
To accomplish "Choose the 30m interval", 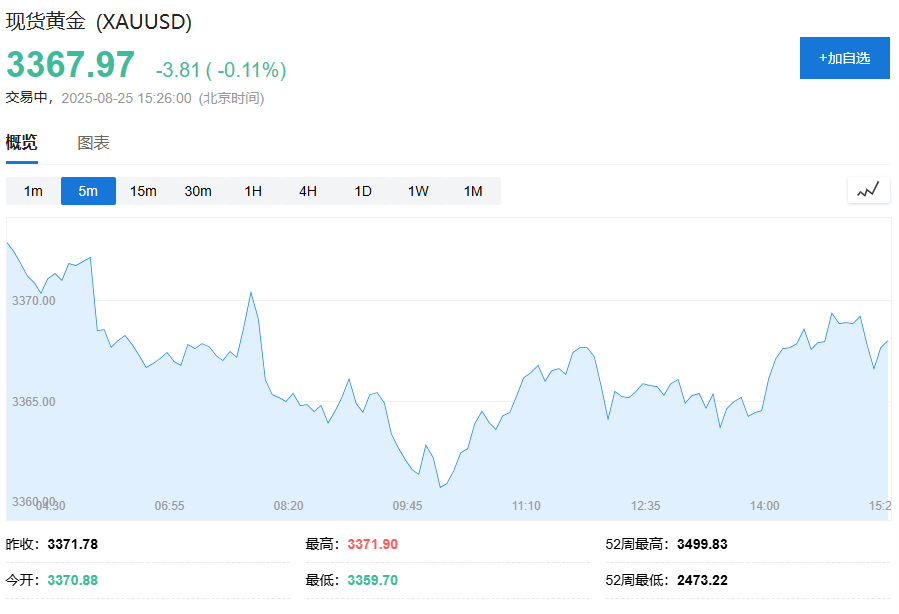I will (198, 191).
